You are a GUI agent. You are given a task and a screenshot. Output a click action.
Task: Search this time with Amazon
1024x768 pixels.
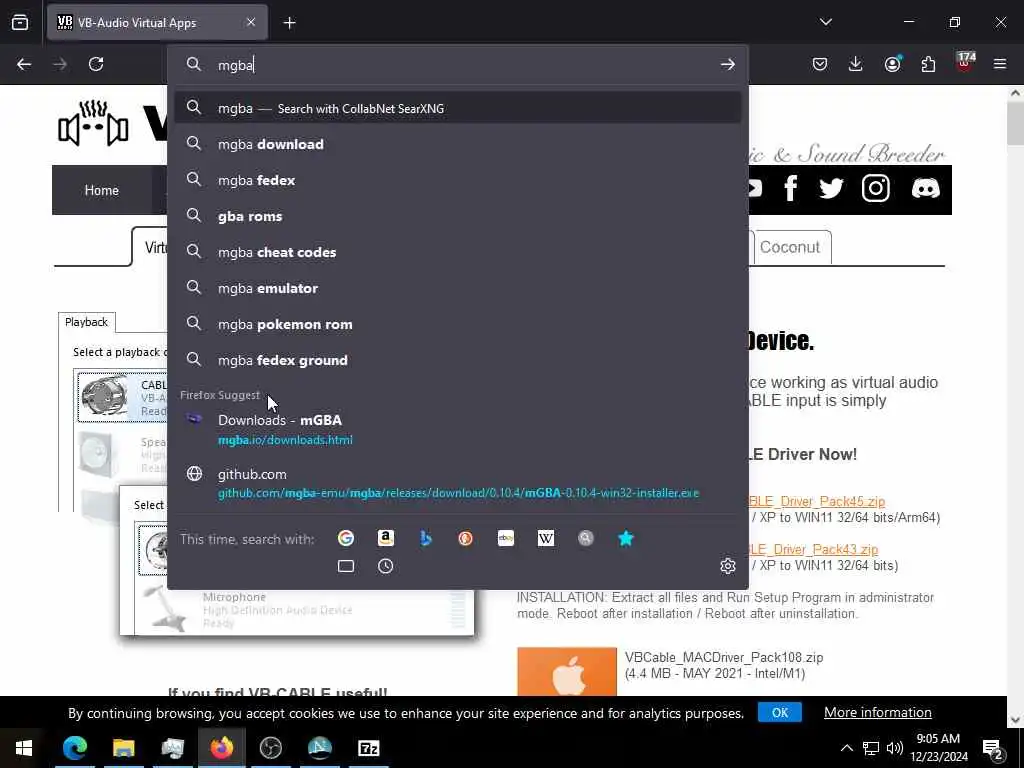click(x=386, y=538)
